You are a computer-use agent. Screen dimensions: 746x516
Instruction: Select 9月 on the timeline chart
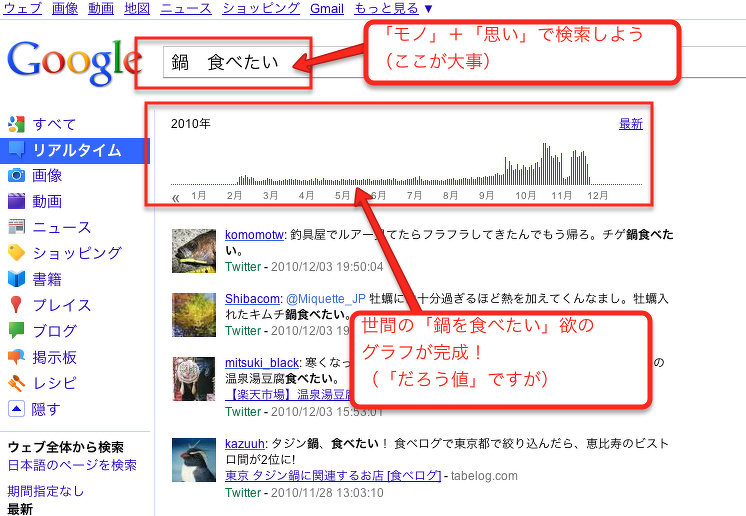[x=486, y=195]
